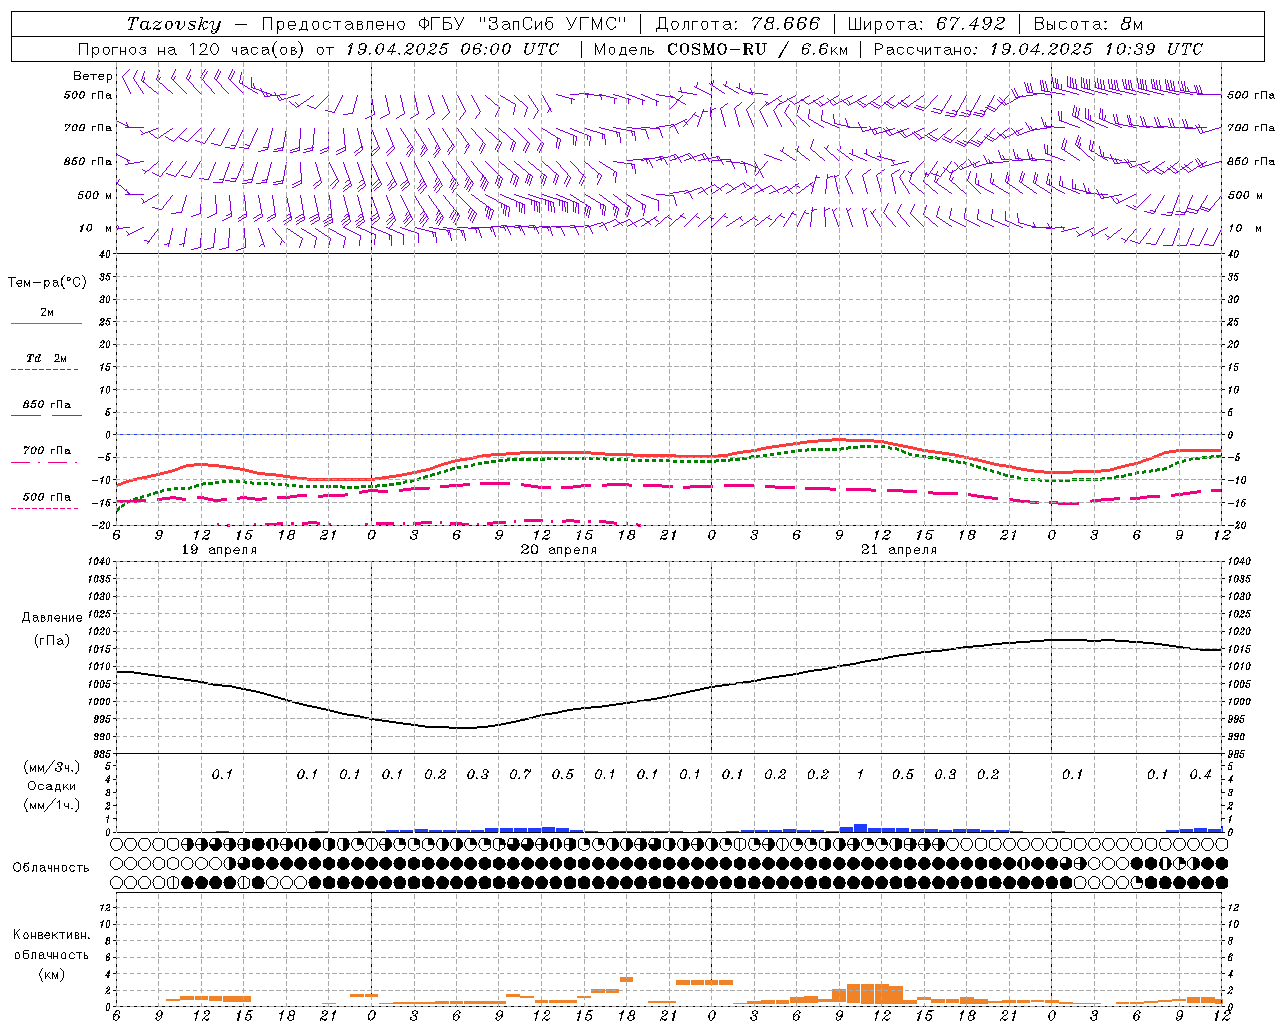Click the 'Td 2м' dew point legend
Screen dimensions: 1280x1024
point(47,358)
